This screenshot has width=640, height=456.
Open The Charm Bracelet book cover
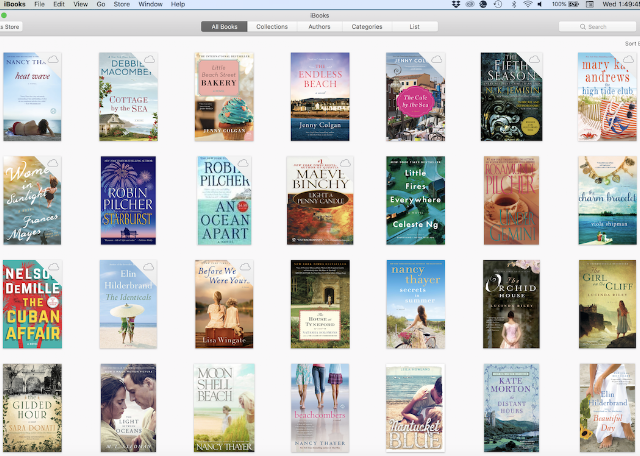[607, 200]
